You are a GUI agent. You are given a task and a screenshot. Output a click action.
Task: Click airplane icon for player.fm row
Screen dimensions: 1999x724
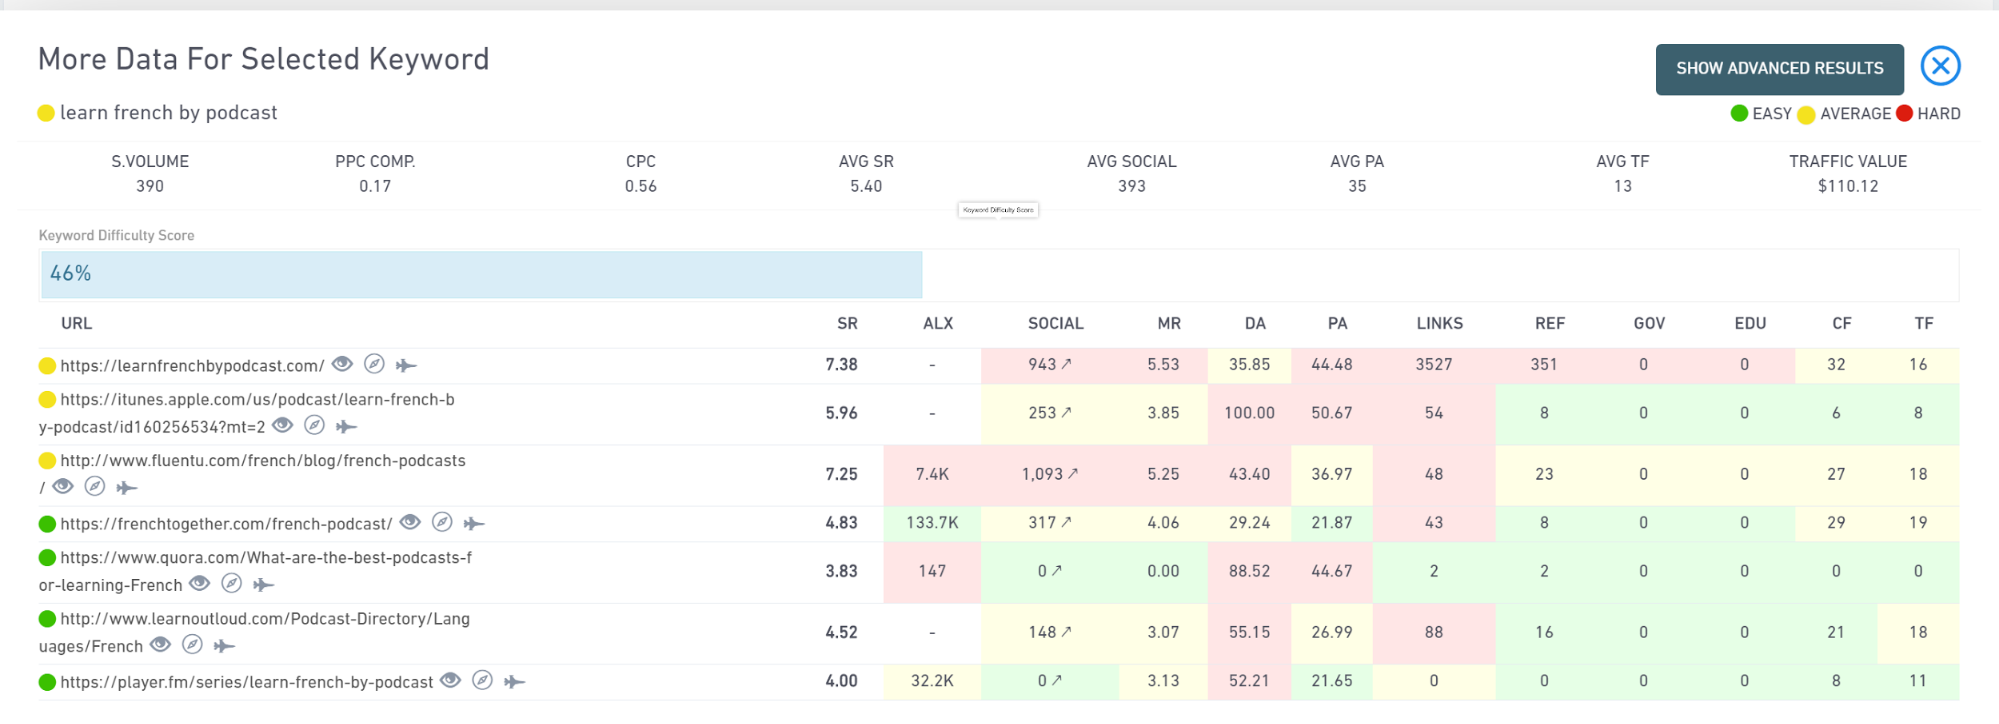[x=514, y=681]
